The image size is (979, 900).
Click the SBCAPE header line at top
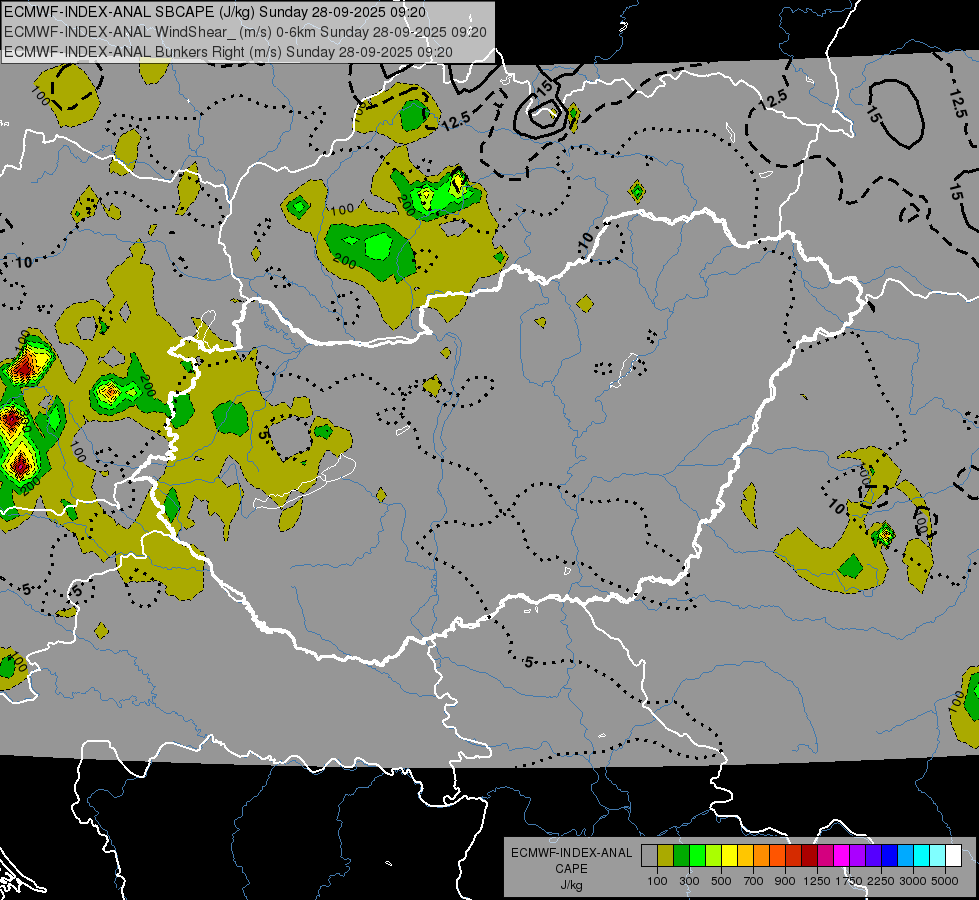pos(215,12)
